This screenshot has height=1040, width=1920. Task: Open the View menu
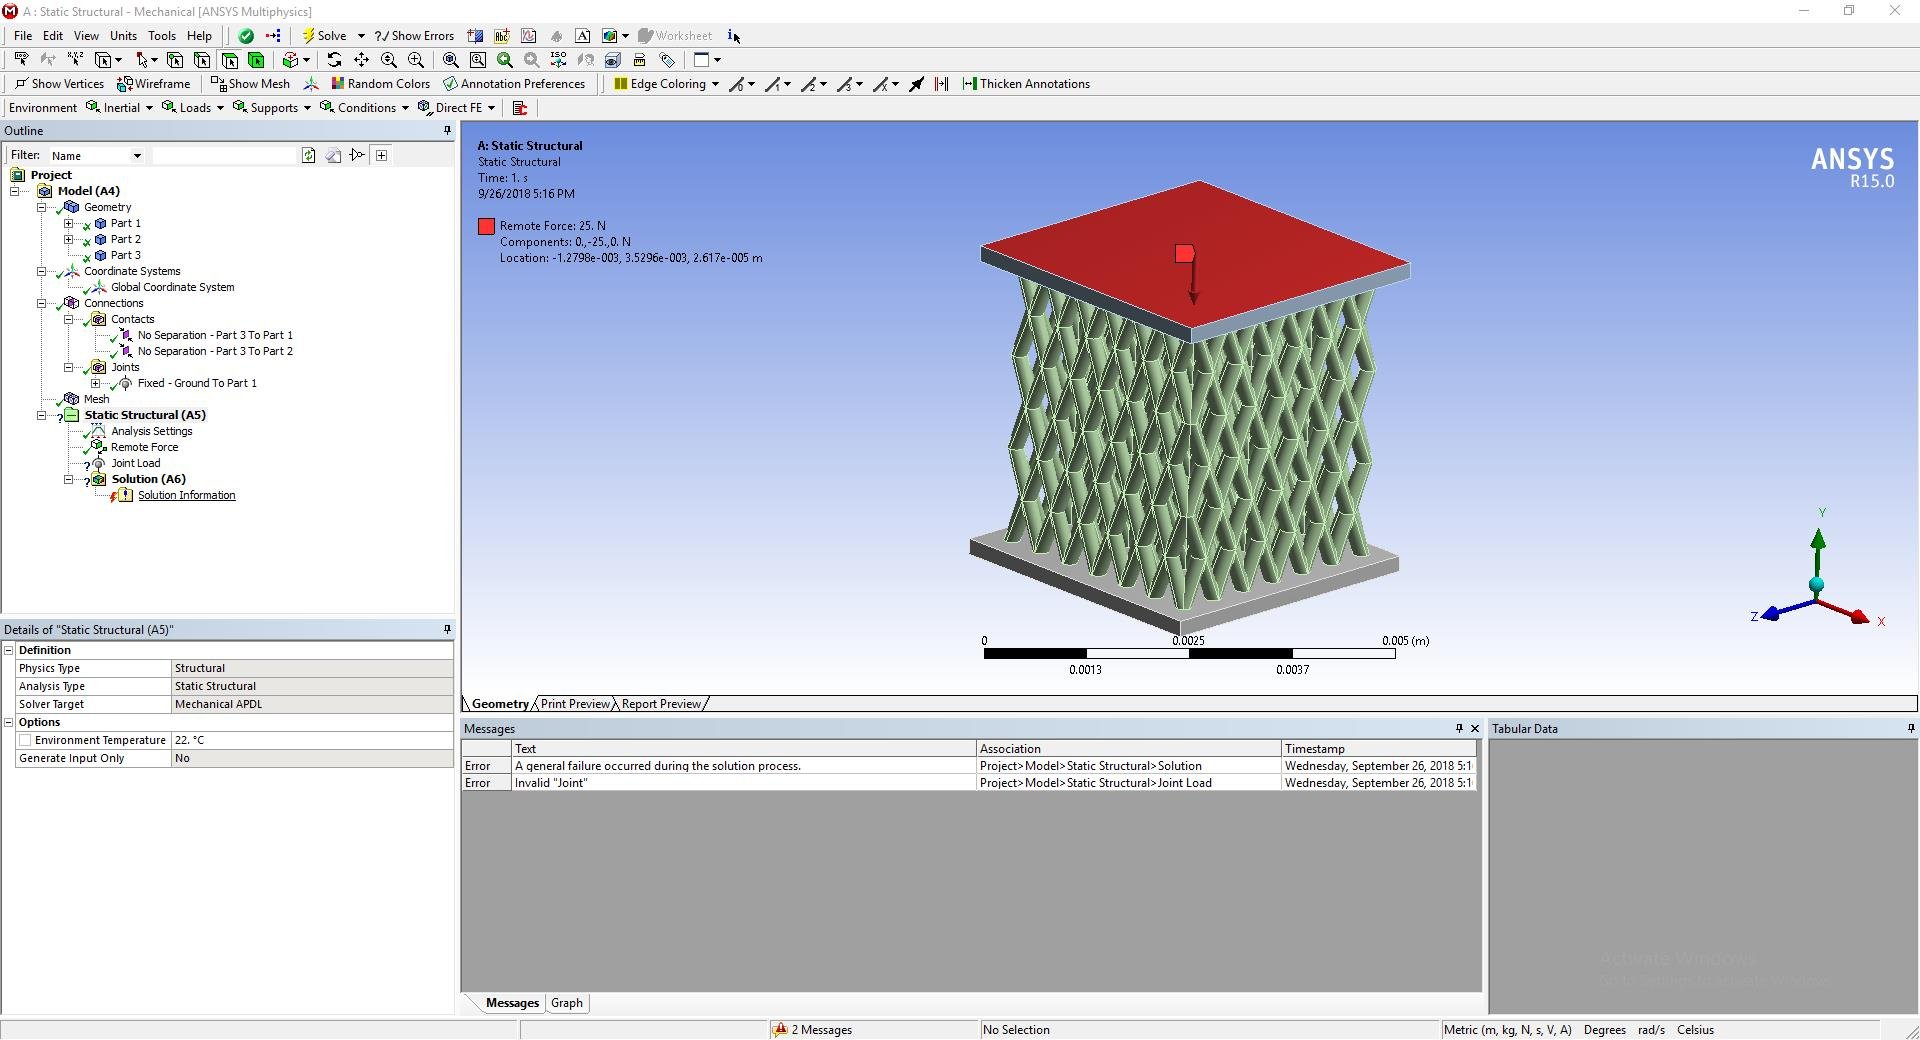point(86,36)
